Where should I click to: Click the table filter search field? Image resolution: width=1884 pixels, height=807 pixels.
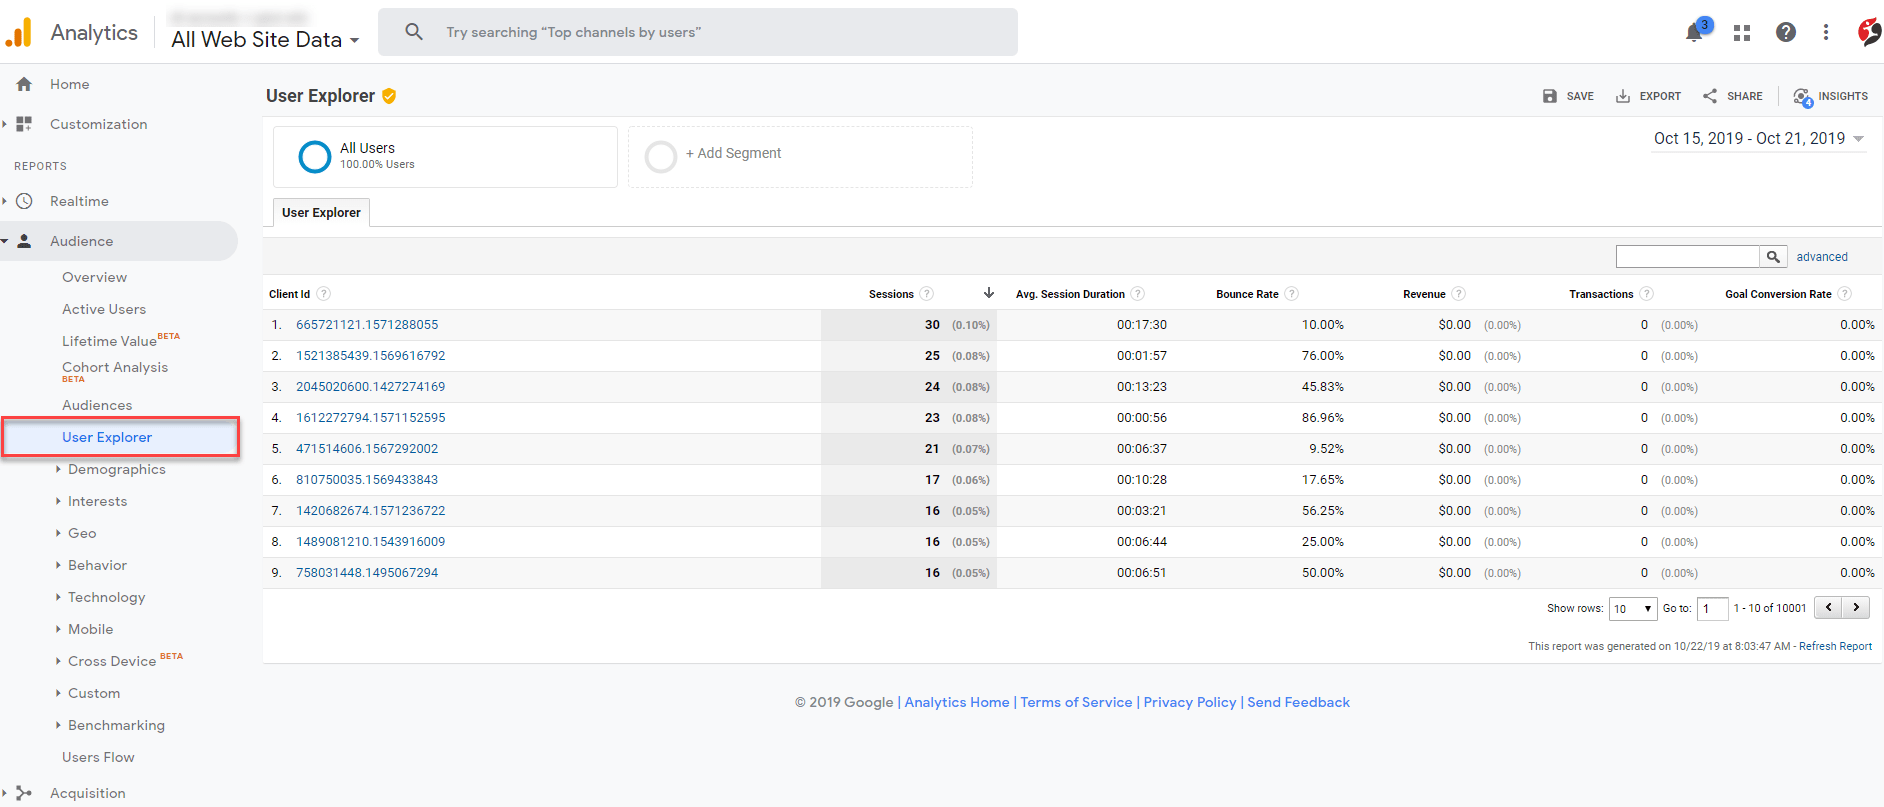[1687, 257]
